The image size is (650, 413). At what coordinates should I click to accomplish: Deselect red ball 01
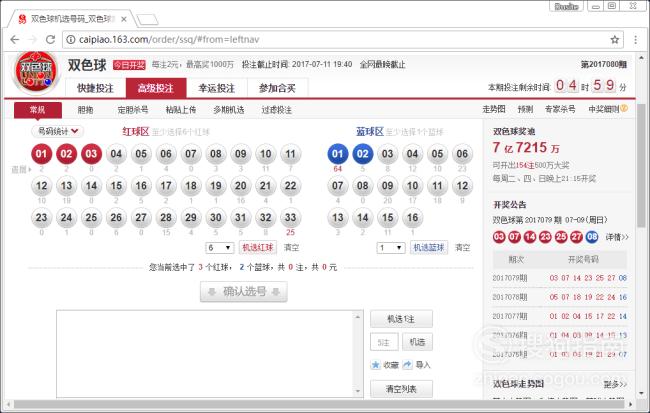[41, 154]
